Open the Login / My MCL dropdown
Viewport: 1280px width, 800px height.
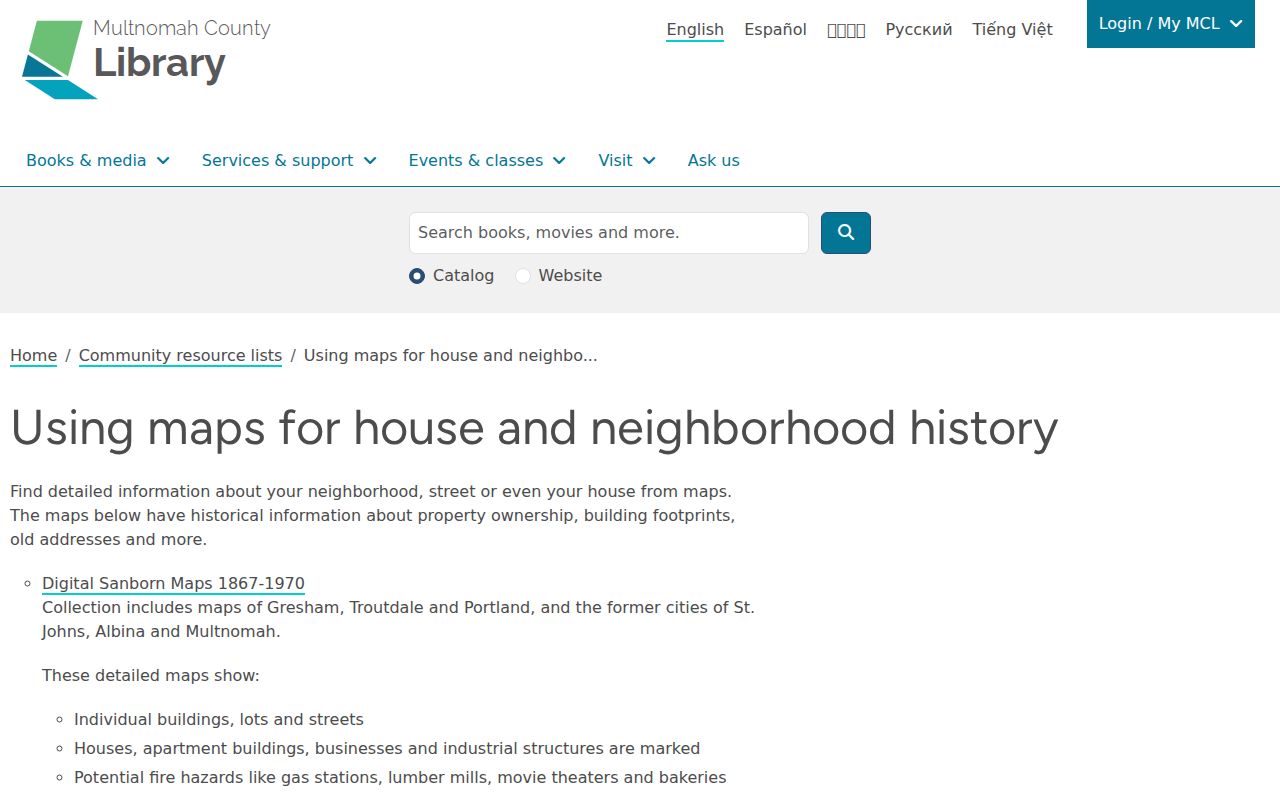tap(1171, 24)
